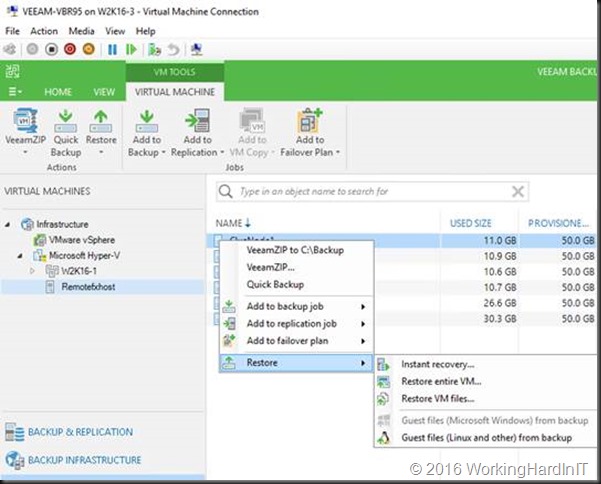Pause the virtual machine
Image resolution: width=601 pixels, height=484 pixels.
[x=112, y=49]
